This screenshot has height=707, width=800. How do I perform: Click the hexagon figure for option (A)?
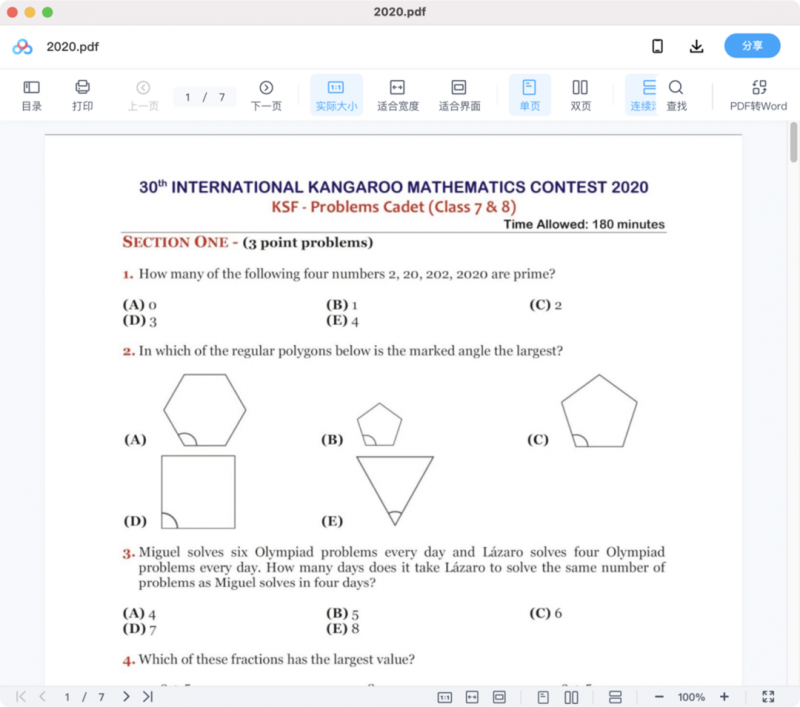pyautogui.click(x=205, y=410)
